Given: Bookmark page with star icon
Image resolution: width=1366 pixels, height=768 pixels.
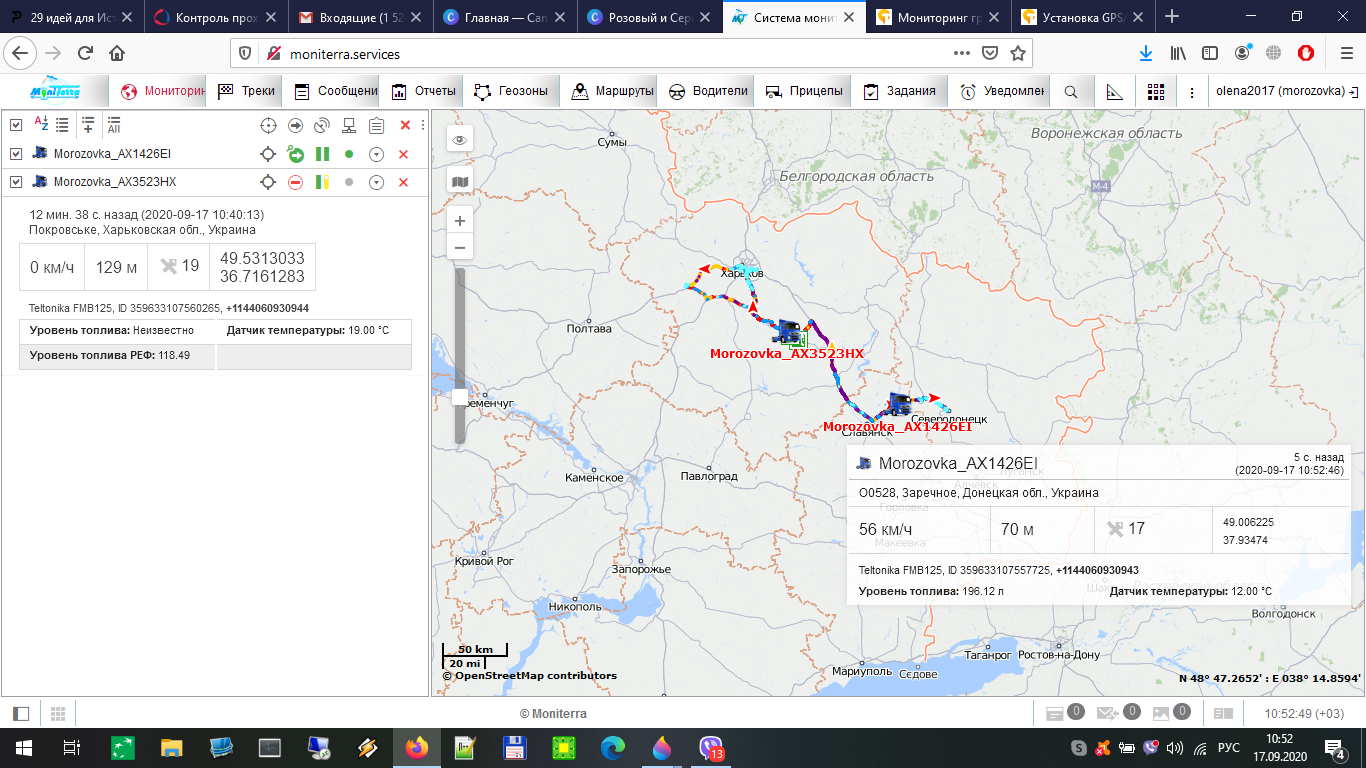Looking at the screenshot, I should [x=1017, y=53].
